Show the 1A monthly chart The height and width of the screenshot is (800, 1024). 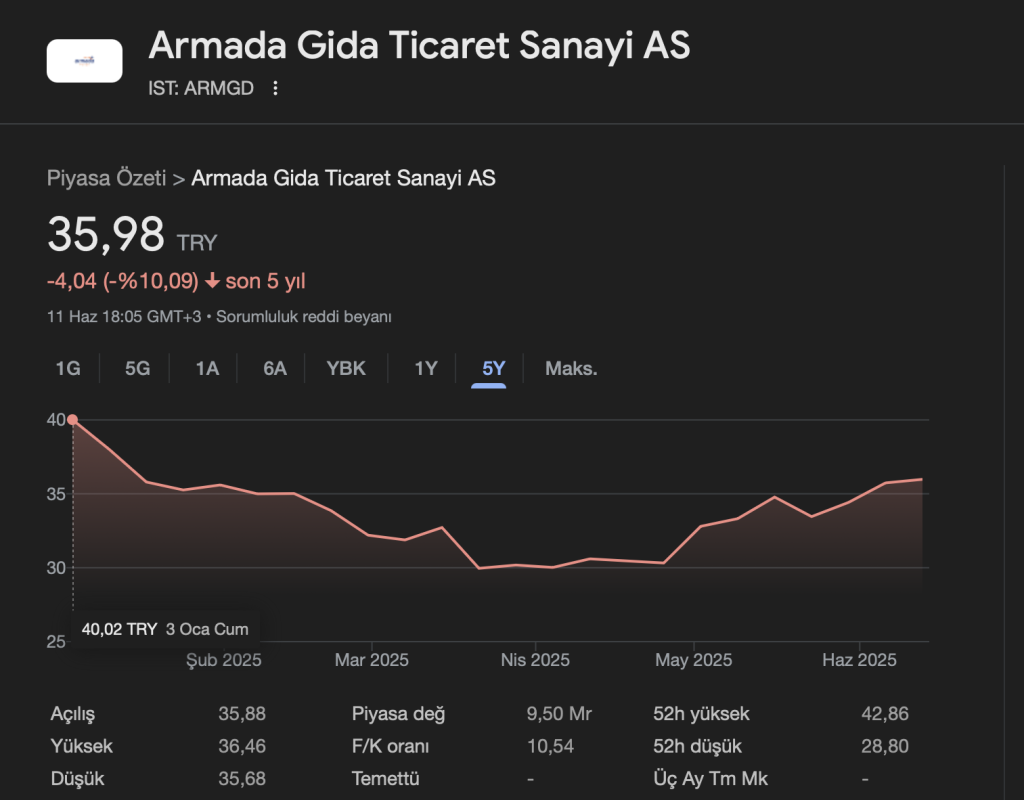[x=207, y=369]
